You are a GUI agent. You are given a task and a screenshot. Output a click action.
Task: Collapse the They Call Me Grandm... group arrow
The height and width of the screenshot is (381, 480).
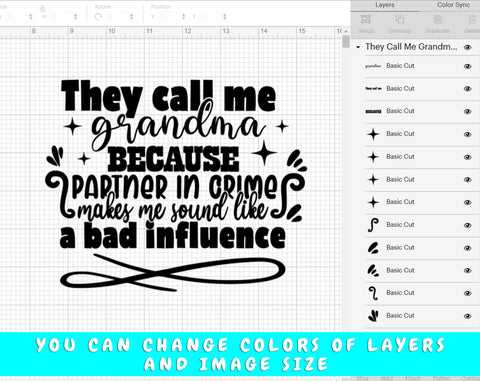pyautogui.click(x=358, y=47)
